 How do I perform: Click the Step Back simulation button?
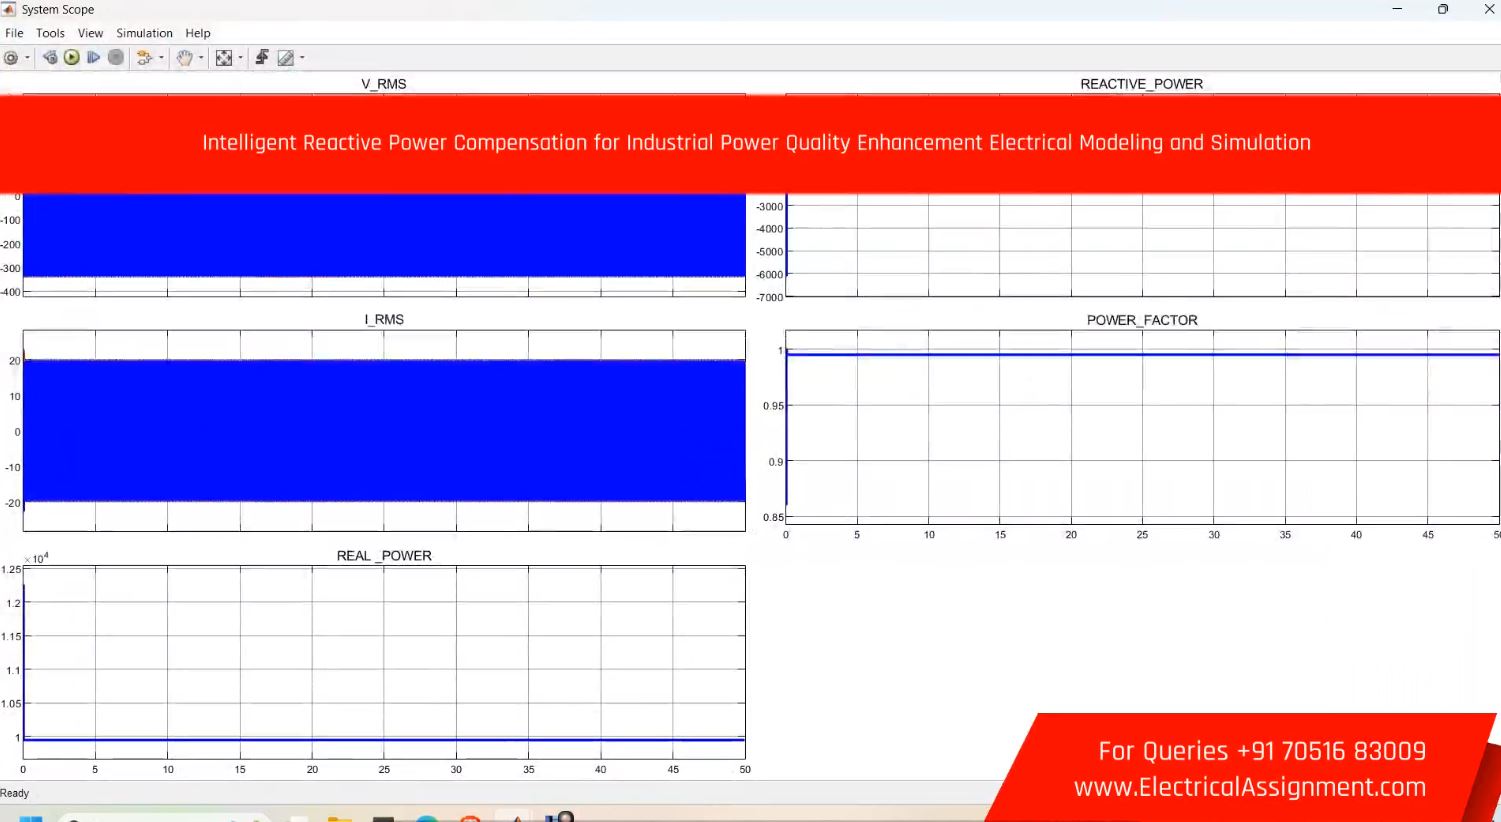(x=50, y=58)
